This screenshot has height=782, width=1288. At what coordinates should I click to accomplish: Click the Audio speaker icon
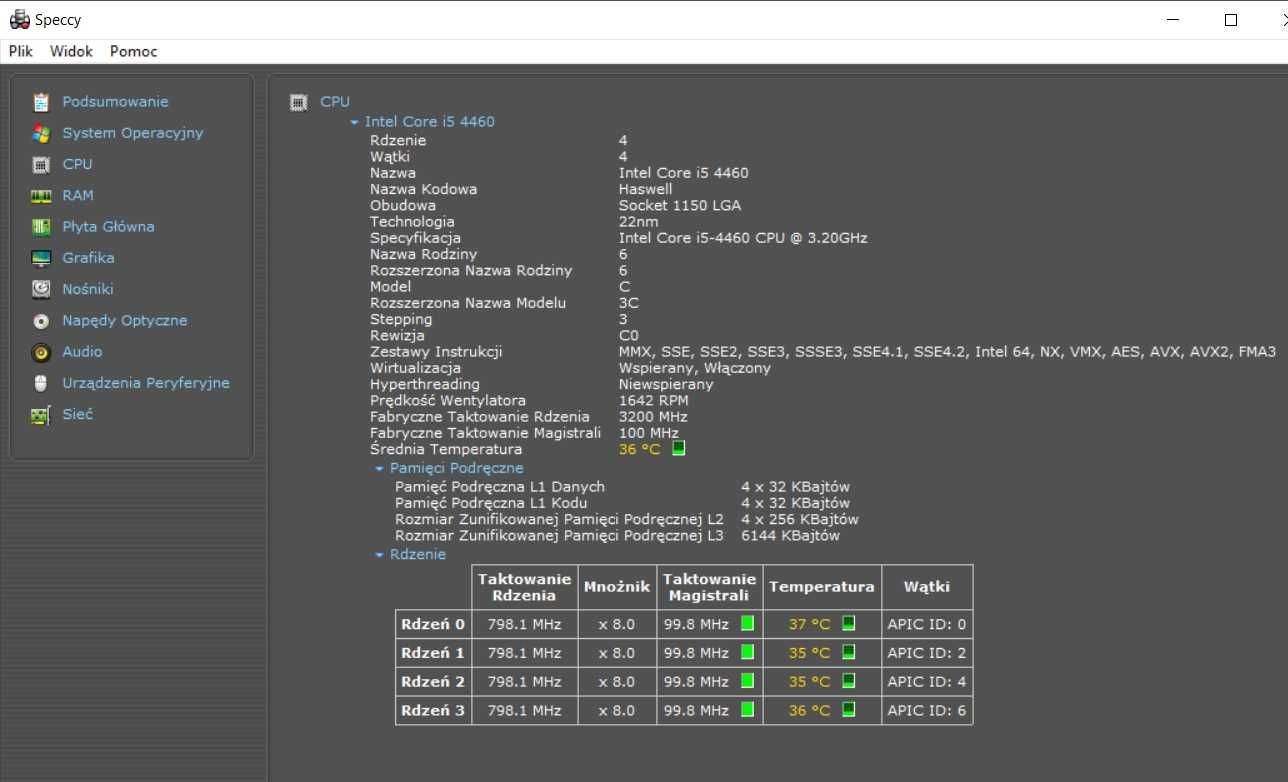41,352
